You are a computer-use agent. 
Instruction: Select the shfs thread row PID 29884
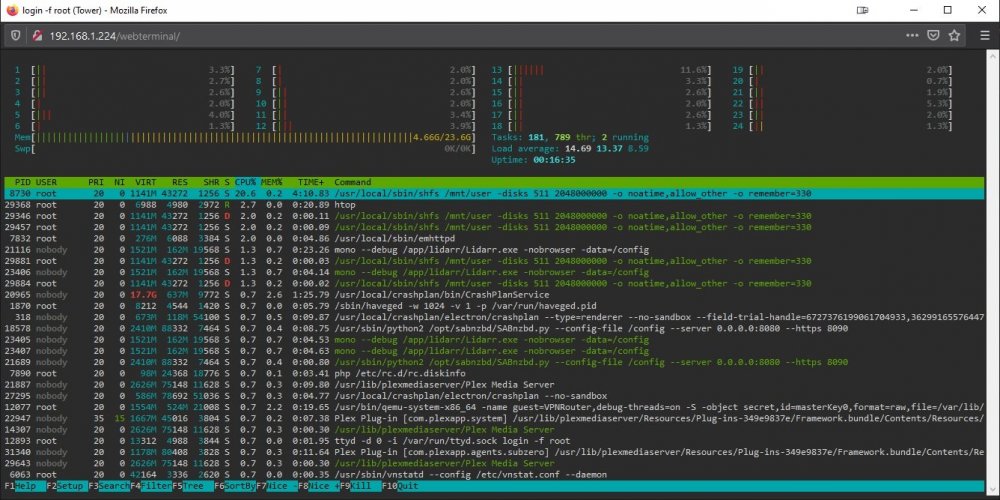[494, 284]
